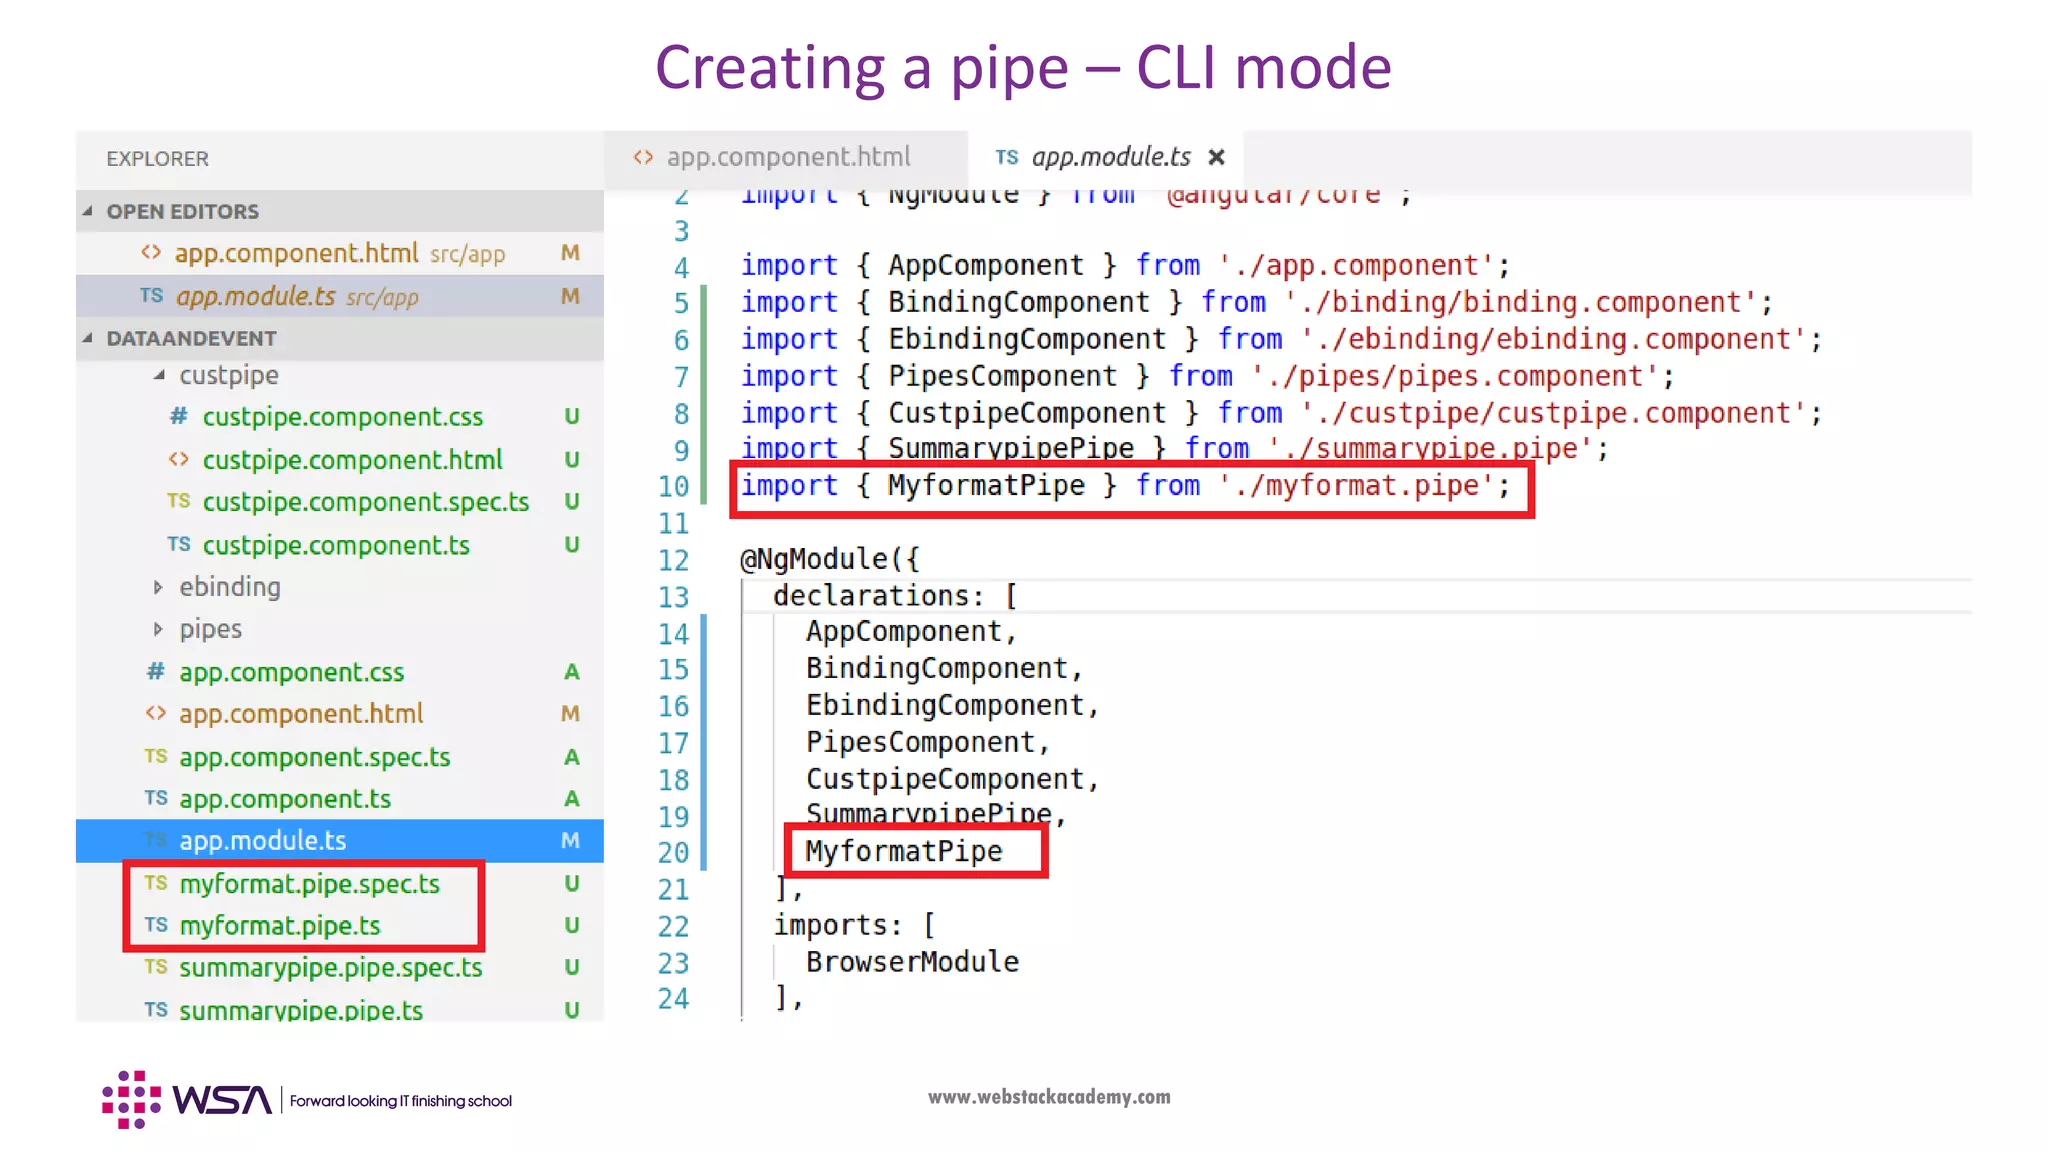Screen dimensions: 2048x1152
Task: Open app.component.html in open editors list
Action: [x=340, y=253]
